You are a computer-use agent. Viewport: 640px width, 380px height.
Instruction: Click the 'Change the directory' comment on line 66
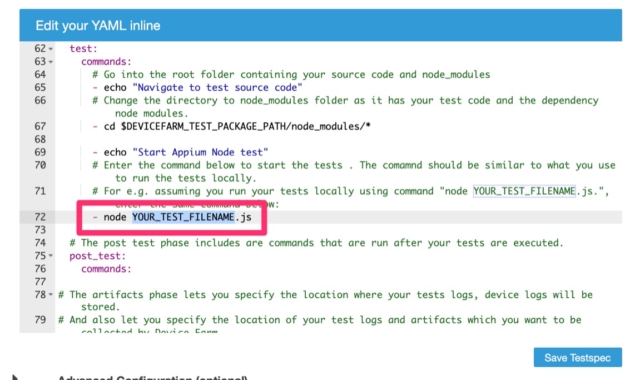click(x=345, y=107)
